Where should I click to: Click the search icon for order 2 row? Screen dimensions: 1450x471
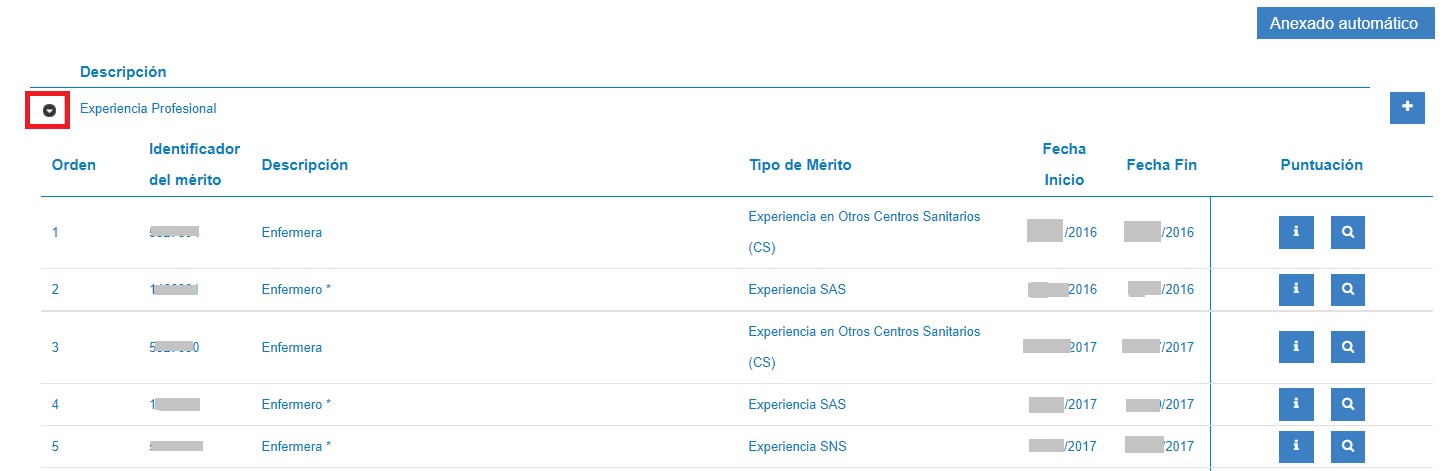tap(1348, 289)
